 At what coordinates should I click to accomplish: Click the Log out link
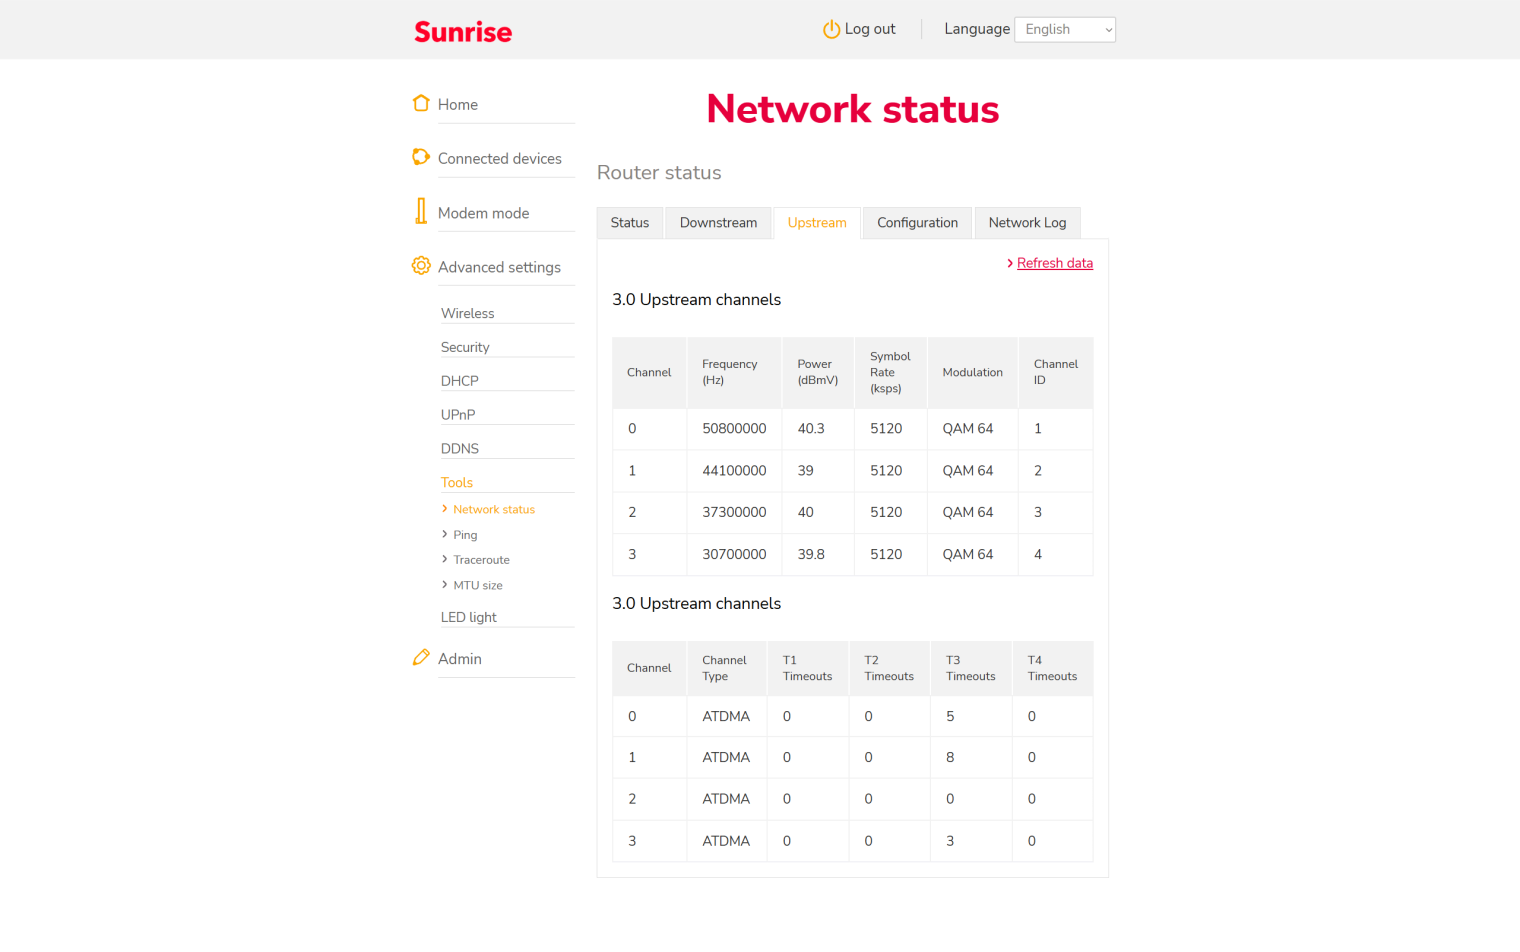[x=870, y=29]
